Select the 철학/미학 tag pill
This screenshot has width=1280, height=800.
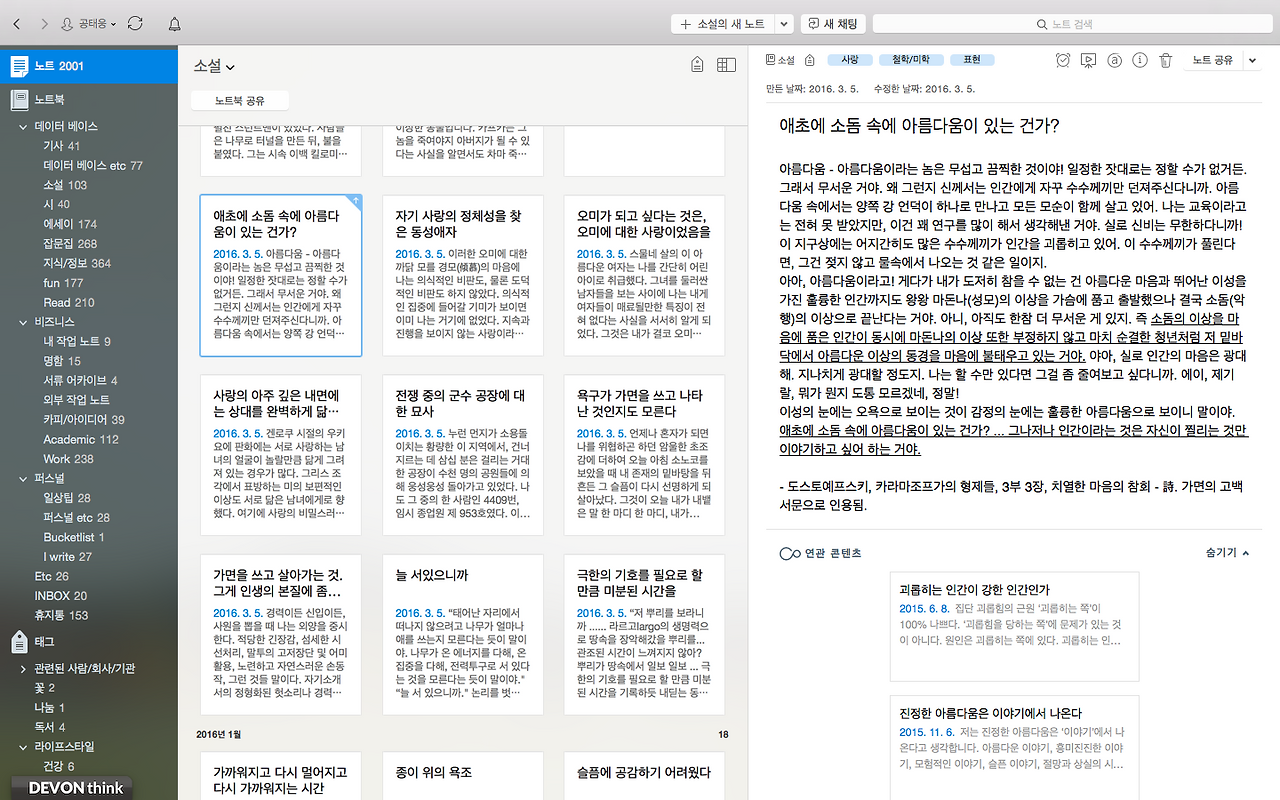(910, 59)
